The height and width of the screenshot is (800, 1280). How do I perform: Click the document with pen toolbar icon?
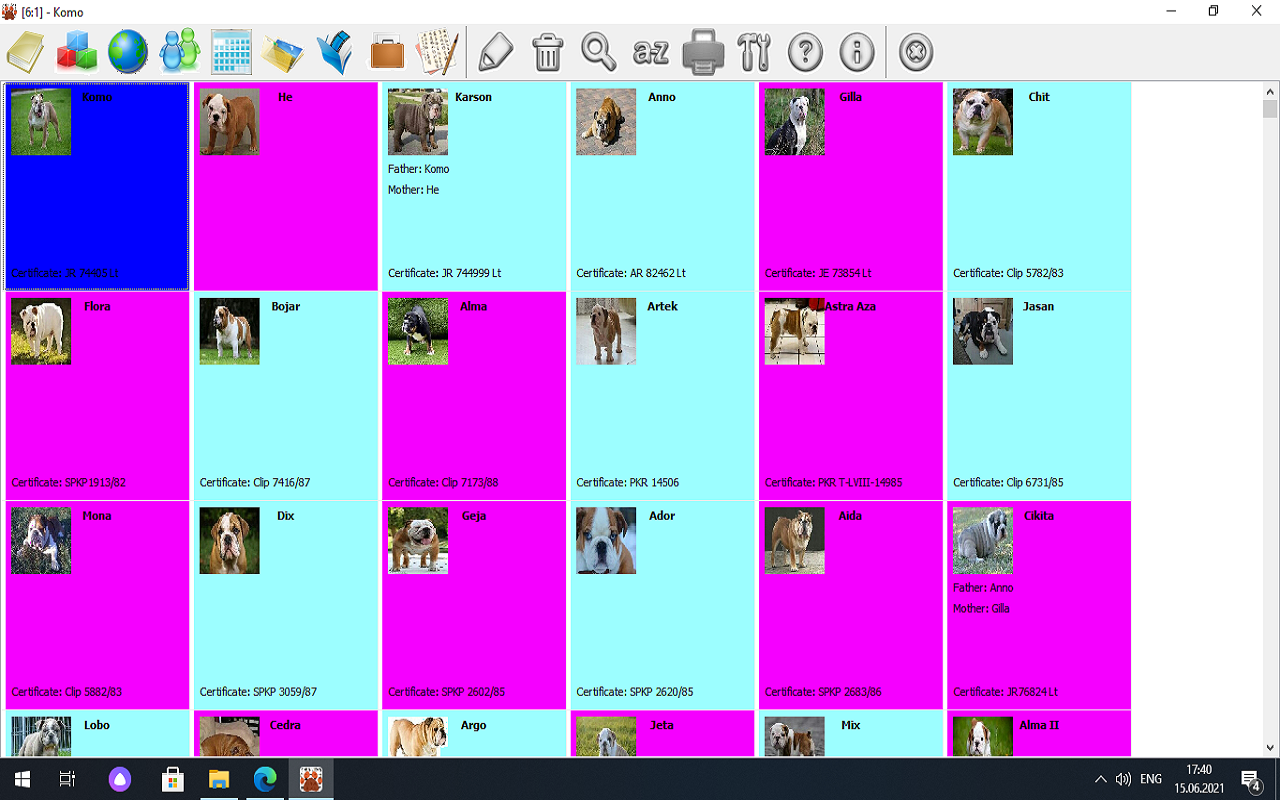(x=437, y=51)
